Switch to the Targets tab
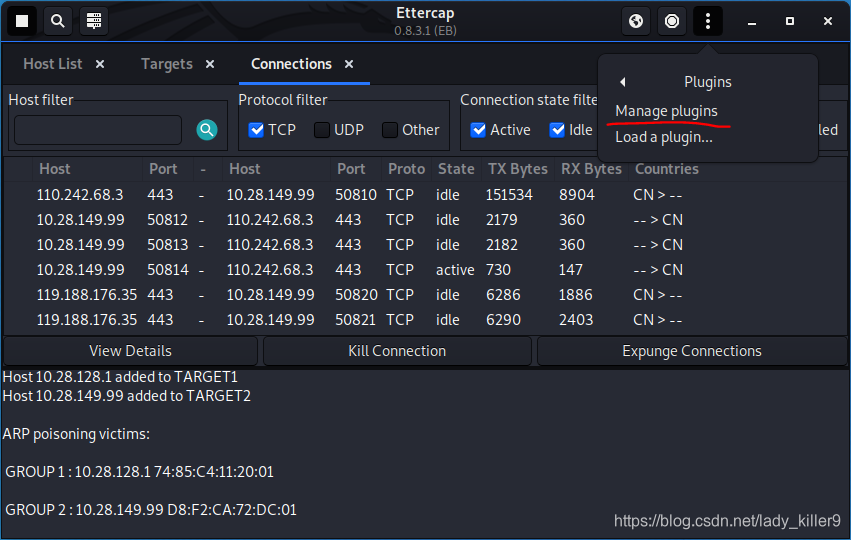 click(167, 64)
